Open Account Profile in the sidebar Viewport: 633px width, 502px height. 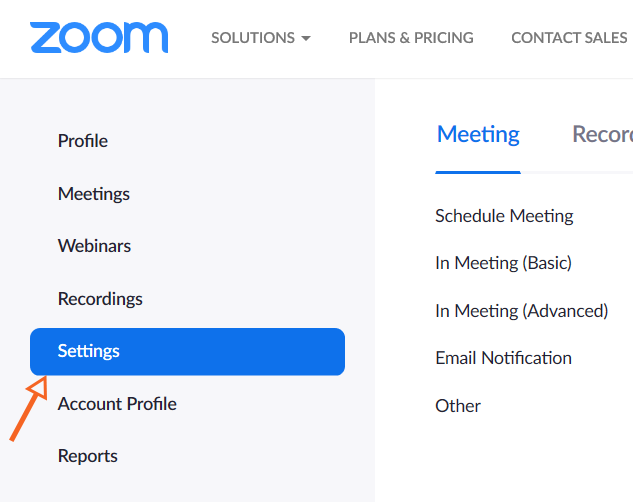tap(117, 404)
